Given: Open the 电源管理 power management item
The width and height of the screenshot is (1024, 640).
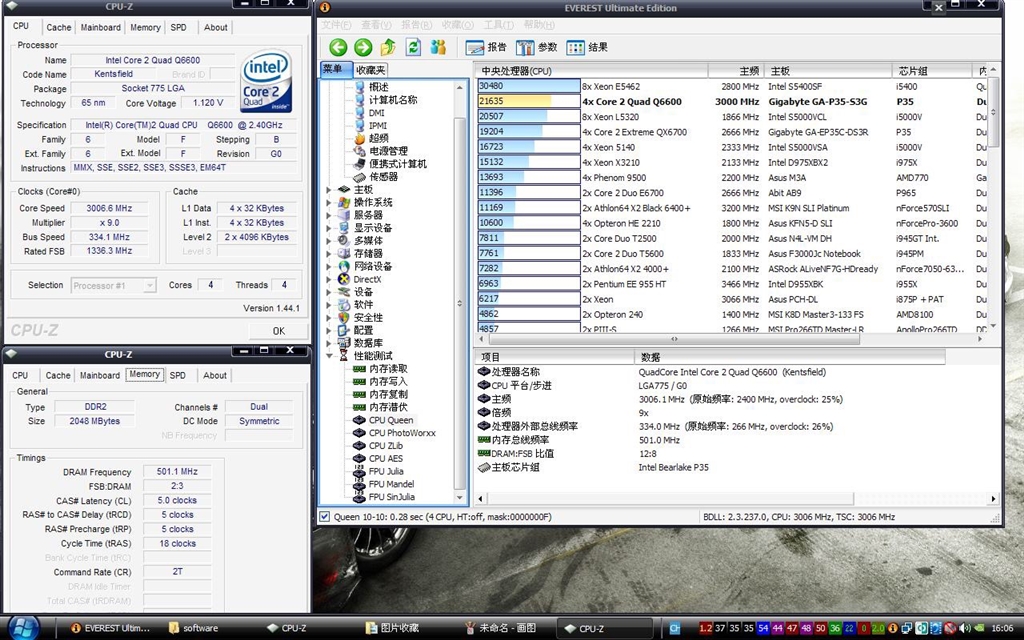Looking at the screenshot, I should (388, 151).
